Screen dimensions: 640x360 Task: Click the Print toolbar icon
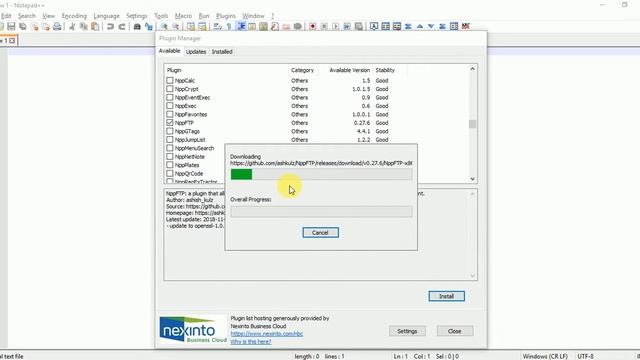tap(57, 27)
